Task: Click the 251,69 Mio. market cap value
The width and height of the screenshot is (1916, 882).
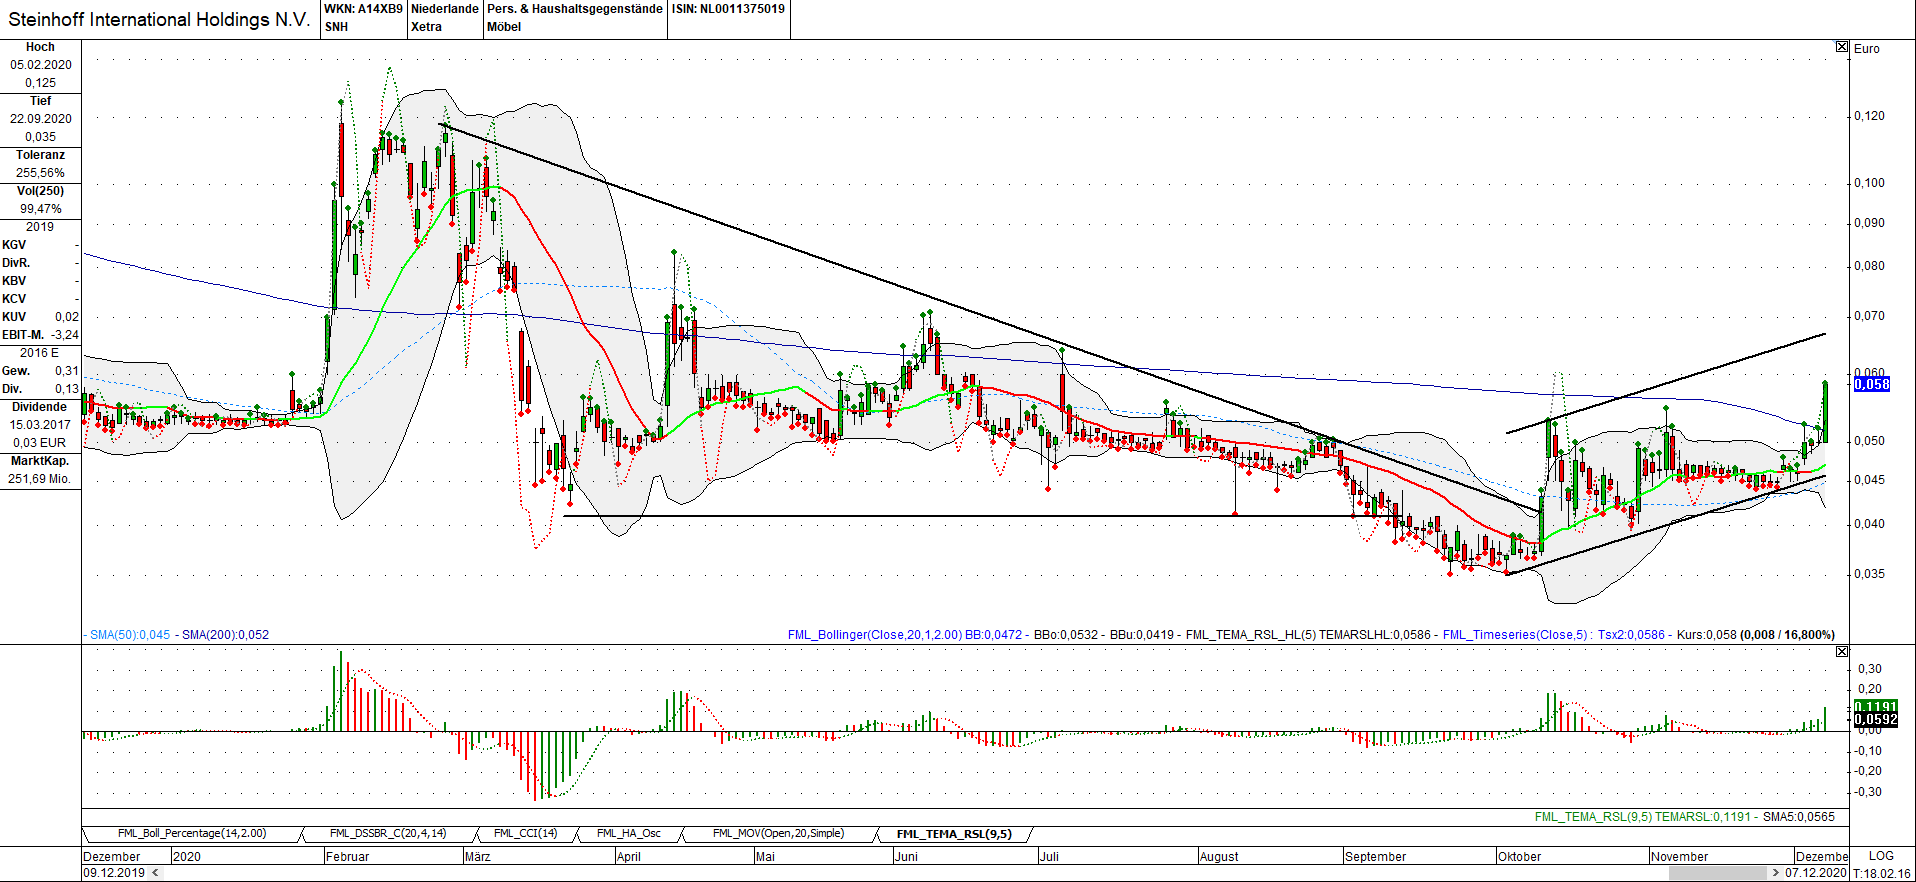Action: 40,479
